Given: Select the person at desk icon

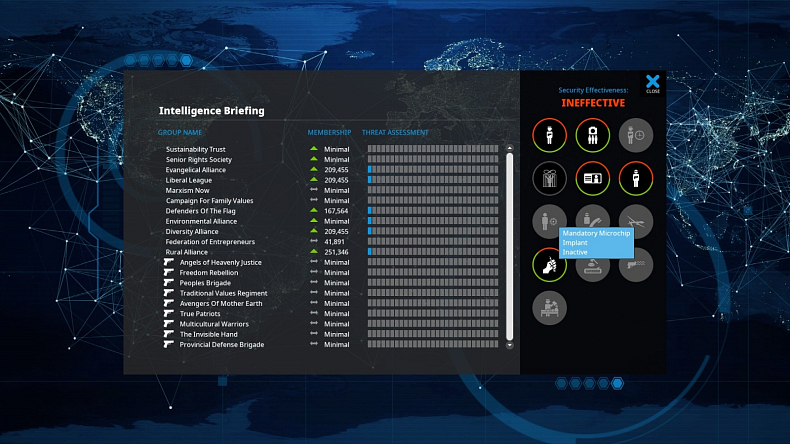Looking at the screenshot, I should (x=548, y=307).
